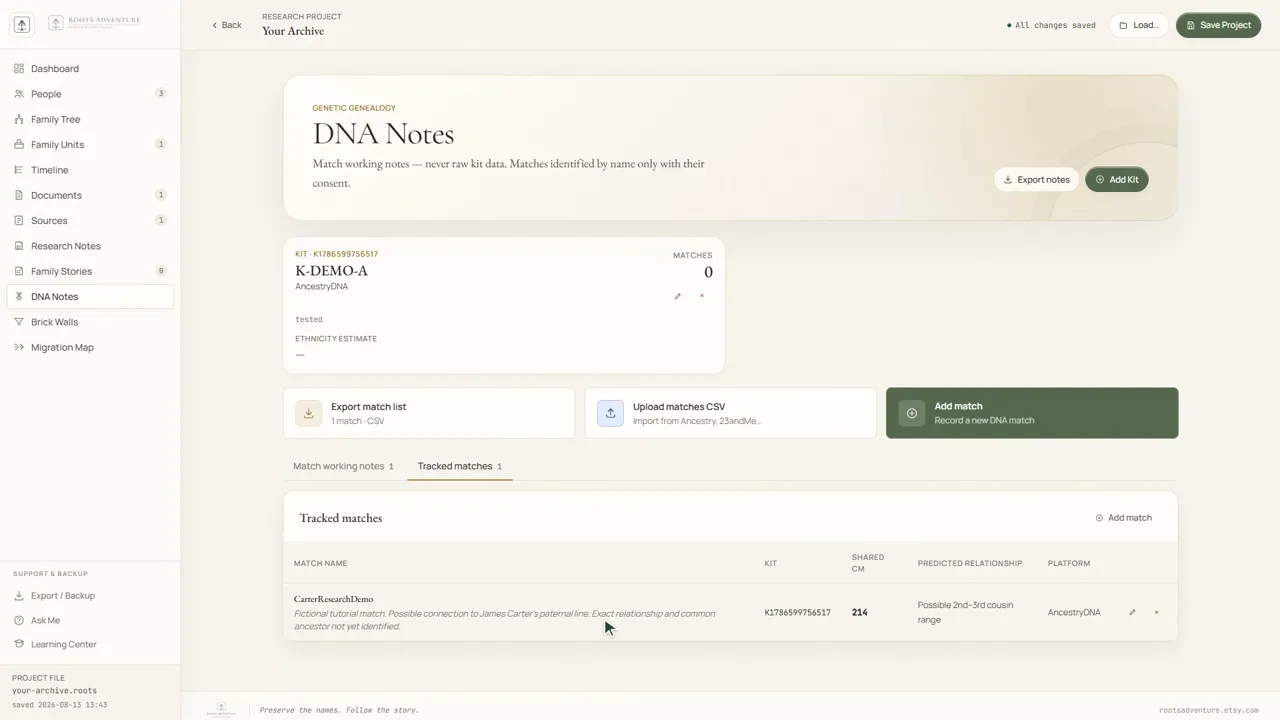Click the Export match list card

429,413
